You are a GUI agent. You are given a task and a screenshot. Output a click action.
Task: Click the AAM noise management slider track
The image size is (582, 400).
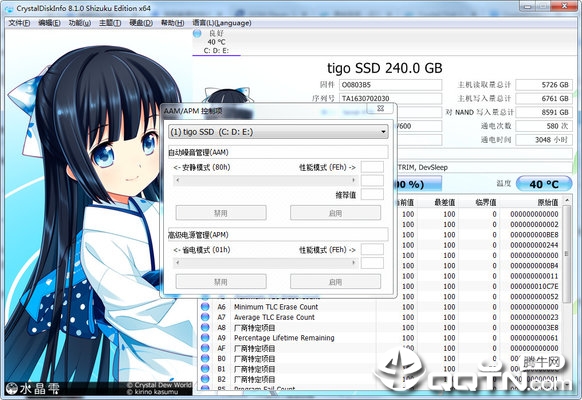coord(265,180)
